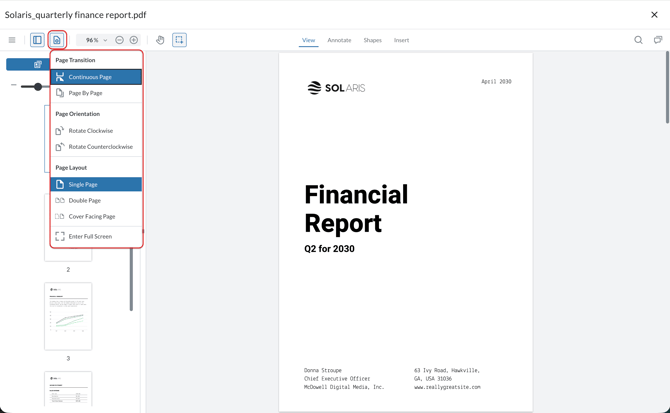Activate the marquee select tool
This screenshot has width=670, height=413.
tap(180, 40)
